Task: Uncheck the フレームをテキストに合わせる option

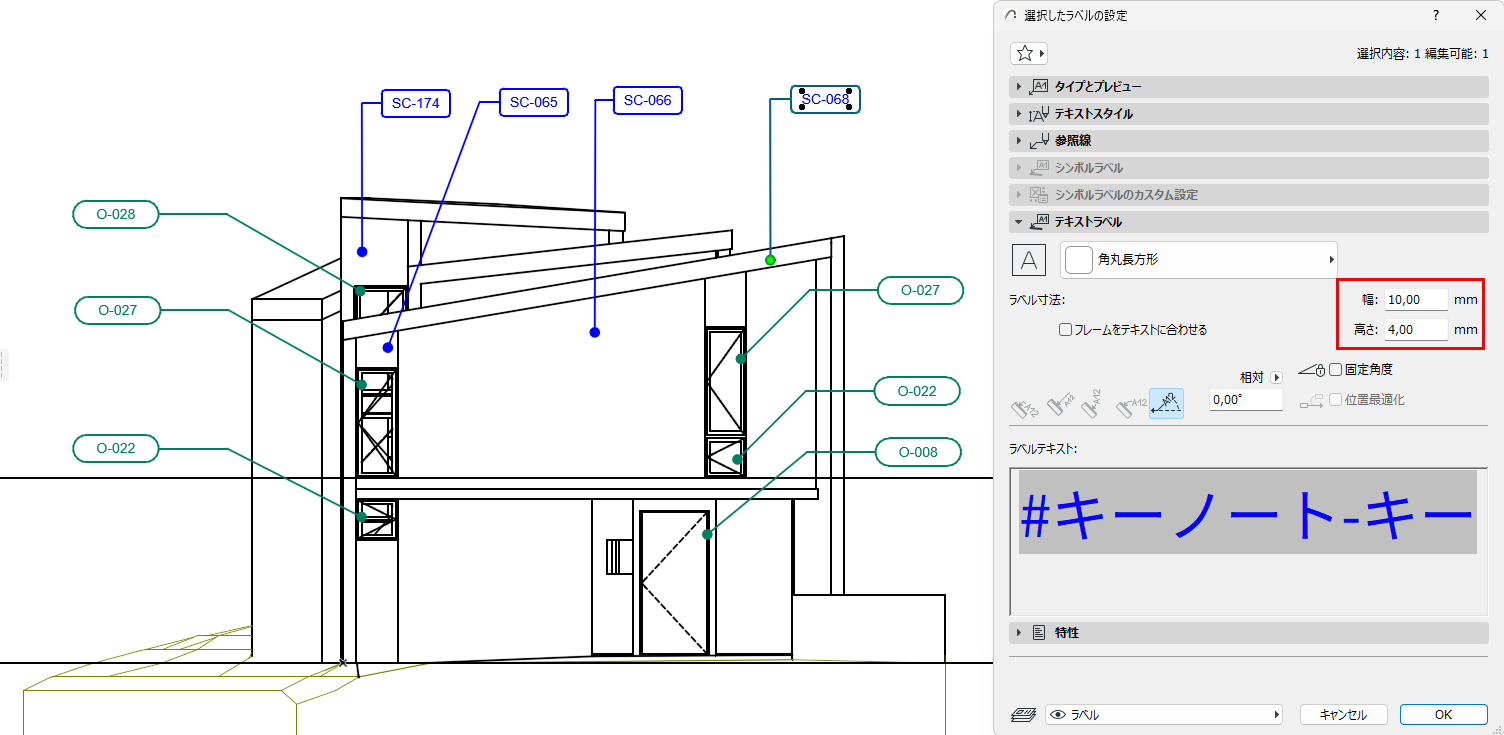Action: pyautogui.click(x=1063, y=329)
